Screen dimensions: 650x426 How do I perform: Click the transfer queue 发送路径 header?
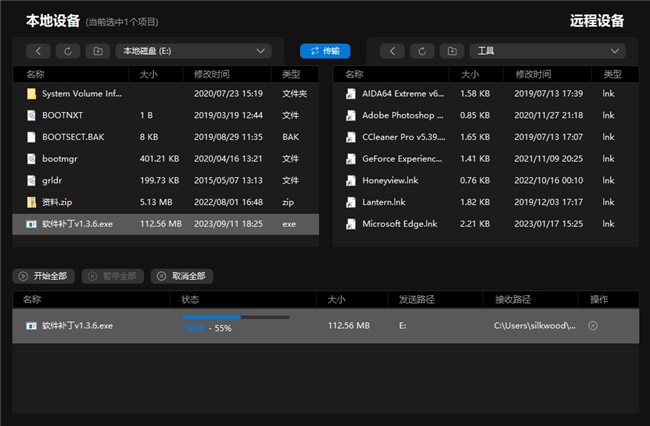(x=417, y=299)
